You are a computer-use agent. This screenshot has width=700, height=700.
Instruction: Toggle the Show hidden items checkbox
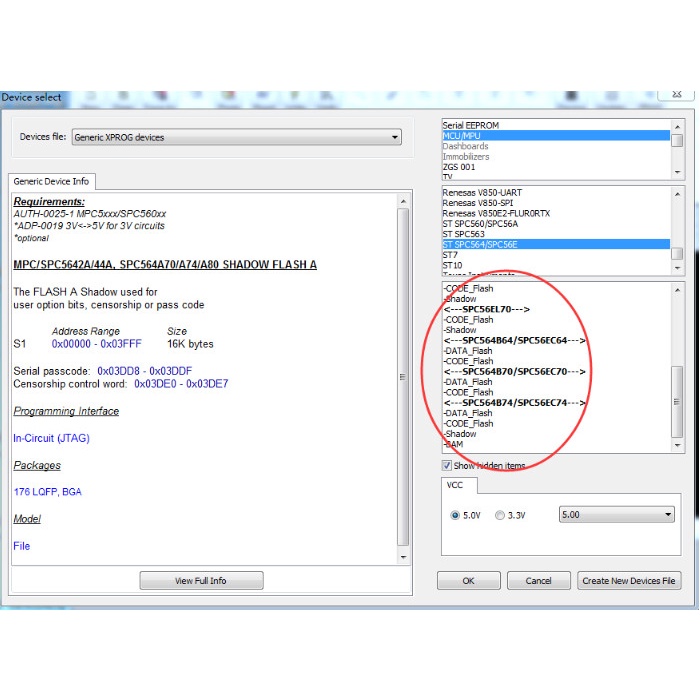click(x=447, y=466)
